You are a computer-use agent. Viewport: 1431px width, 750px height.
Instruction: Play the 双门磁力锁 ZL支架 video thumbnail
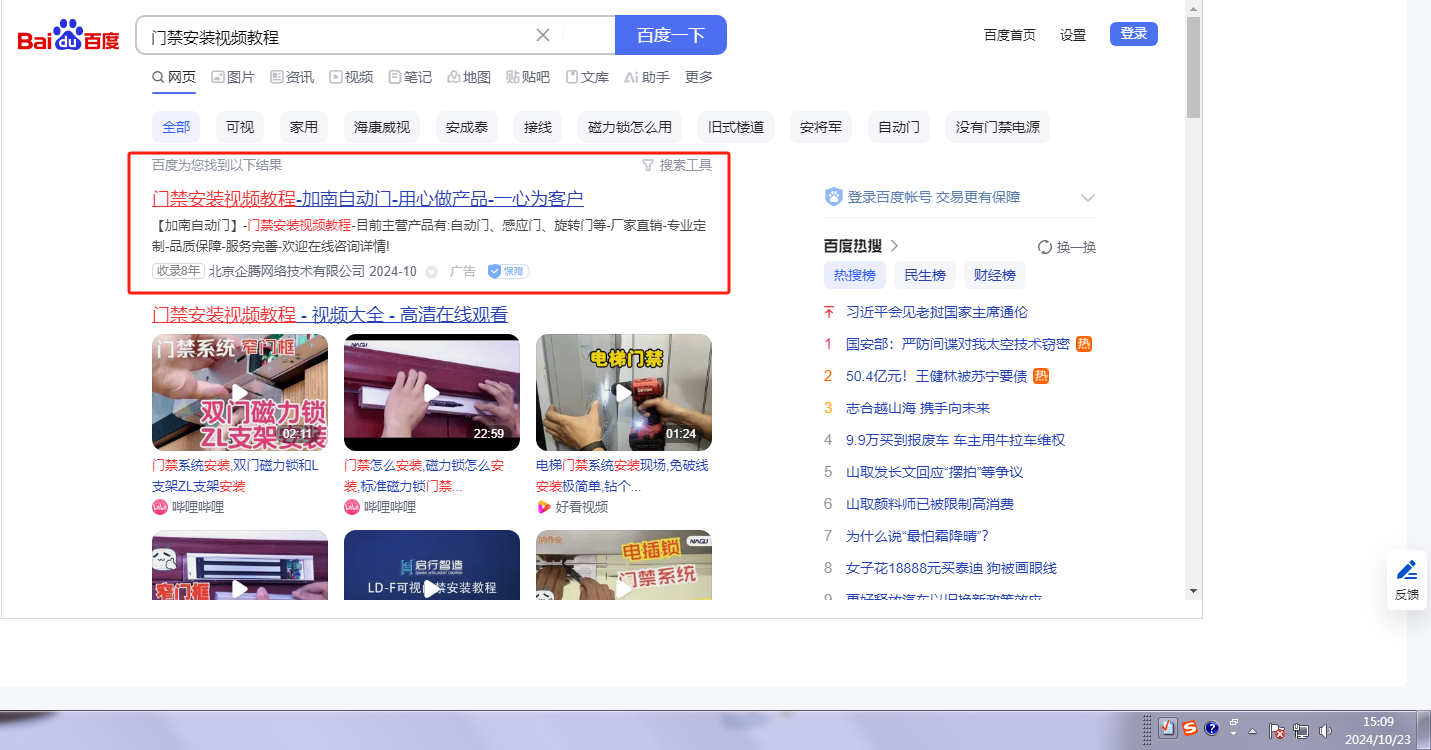click(240, 392)
